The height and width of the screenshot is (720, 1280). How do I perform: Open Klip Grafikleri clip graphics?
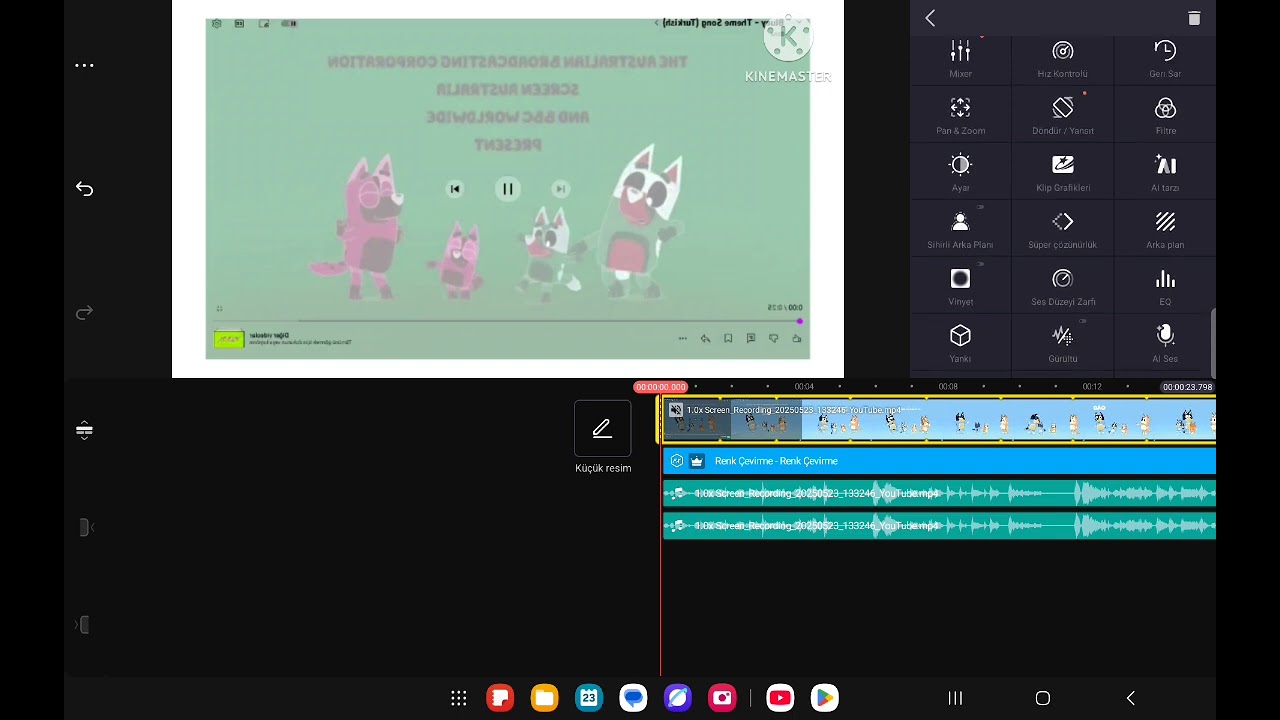(1062, 173)
